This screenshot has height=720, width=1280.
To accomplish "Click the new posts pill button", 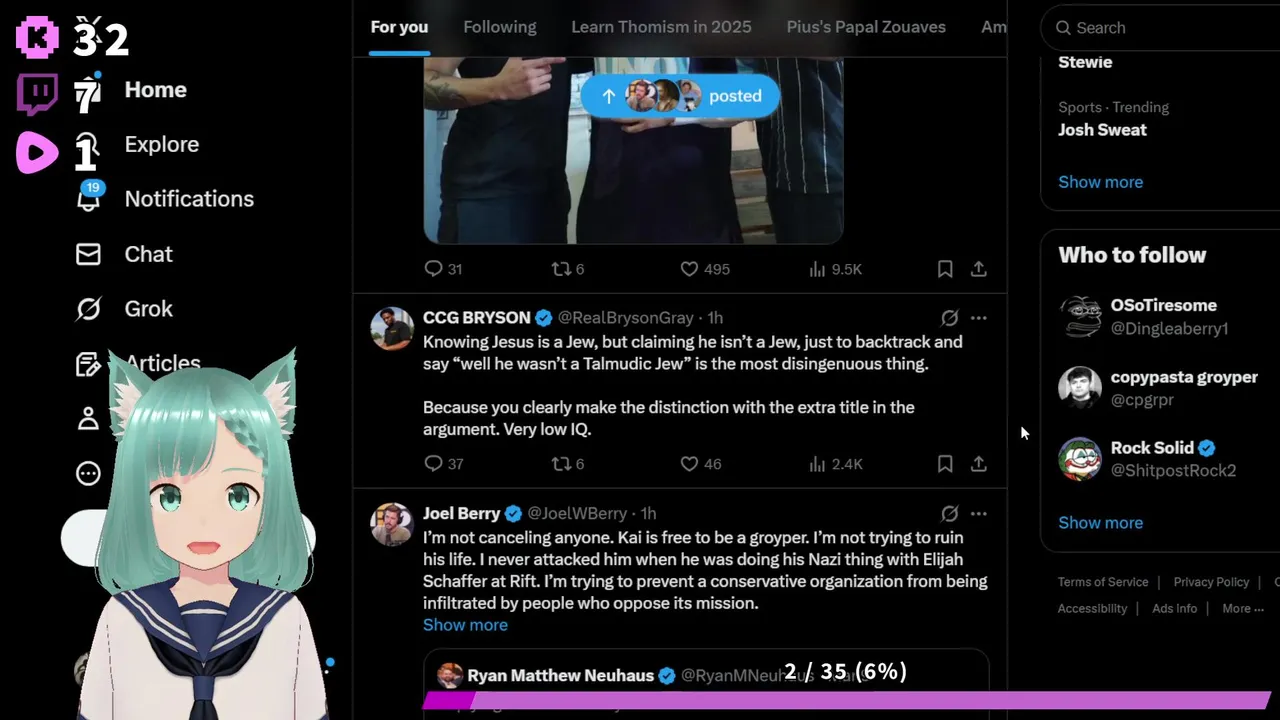I will [x=680, y=96].
